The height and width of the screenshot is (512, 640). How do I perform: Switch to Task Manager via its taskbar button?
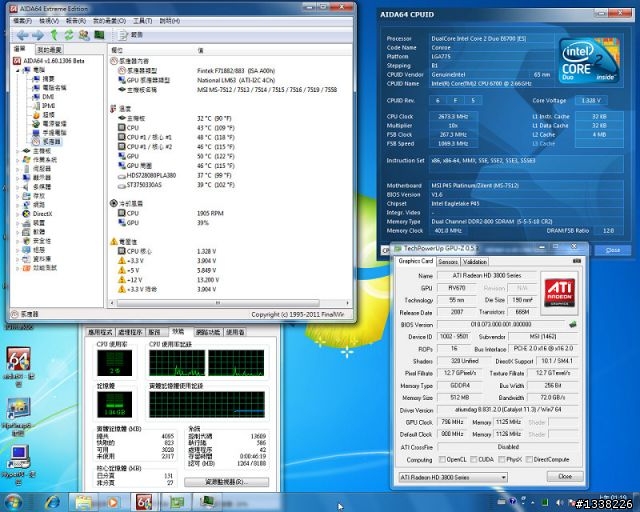pos(208,503)
